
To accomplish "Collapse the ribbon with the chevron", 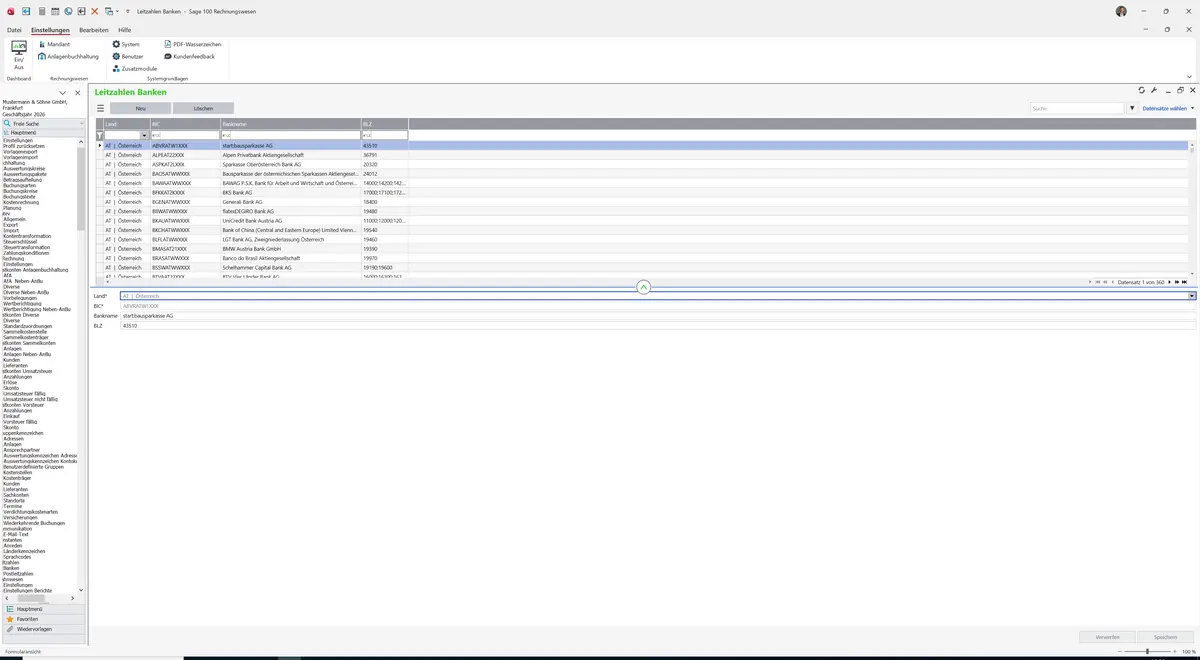I will coord(1189,76).
